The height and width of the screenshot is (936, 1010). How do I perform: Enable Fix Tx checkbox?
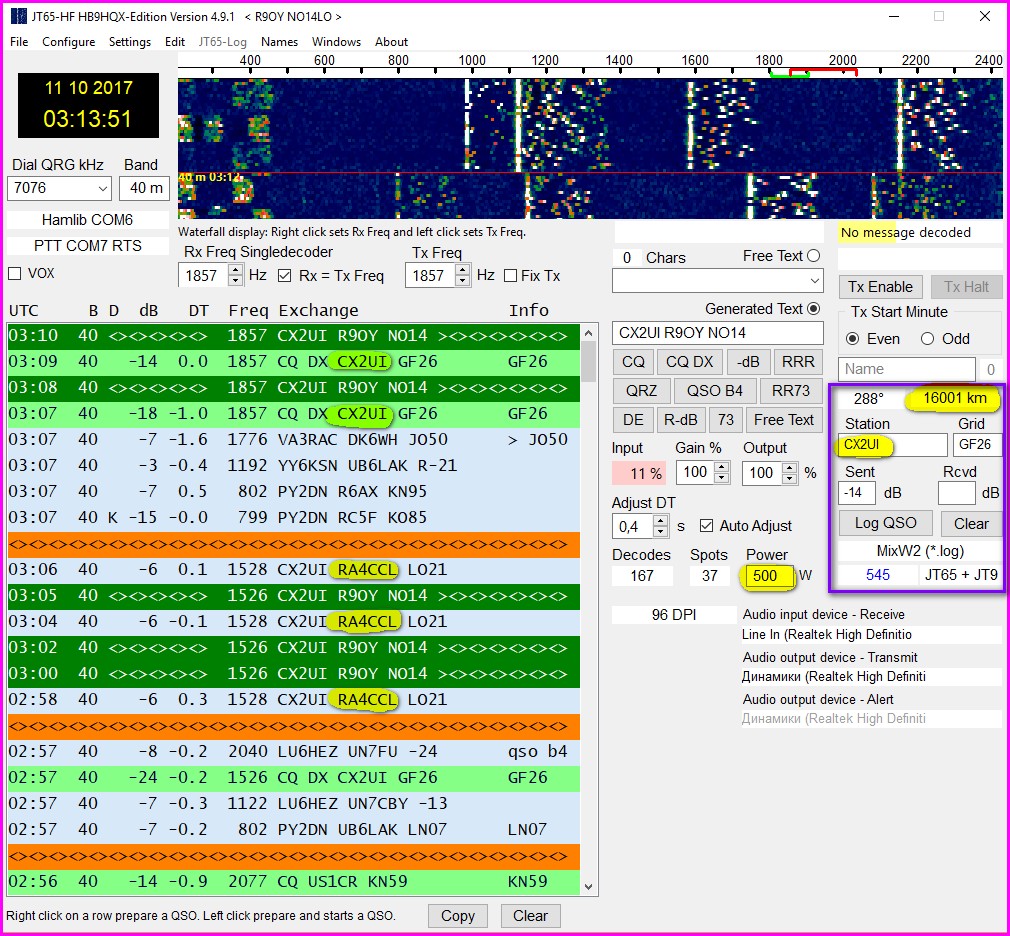click(511, 276)
